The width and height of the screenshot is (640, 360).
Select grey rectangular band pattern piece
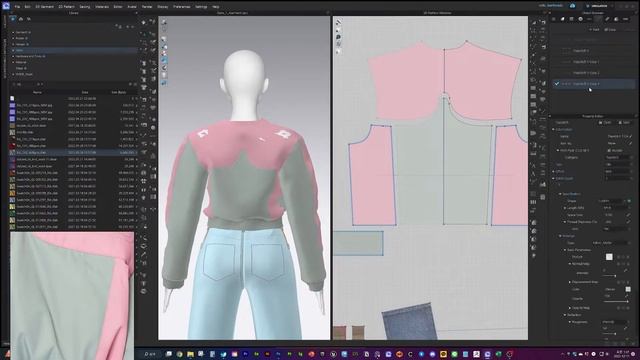coord(358,243)
